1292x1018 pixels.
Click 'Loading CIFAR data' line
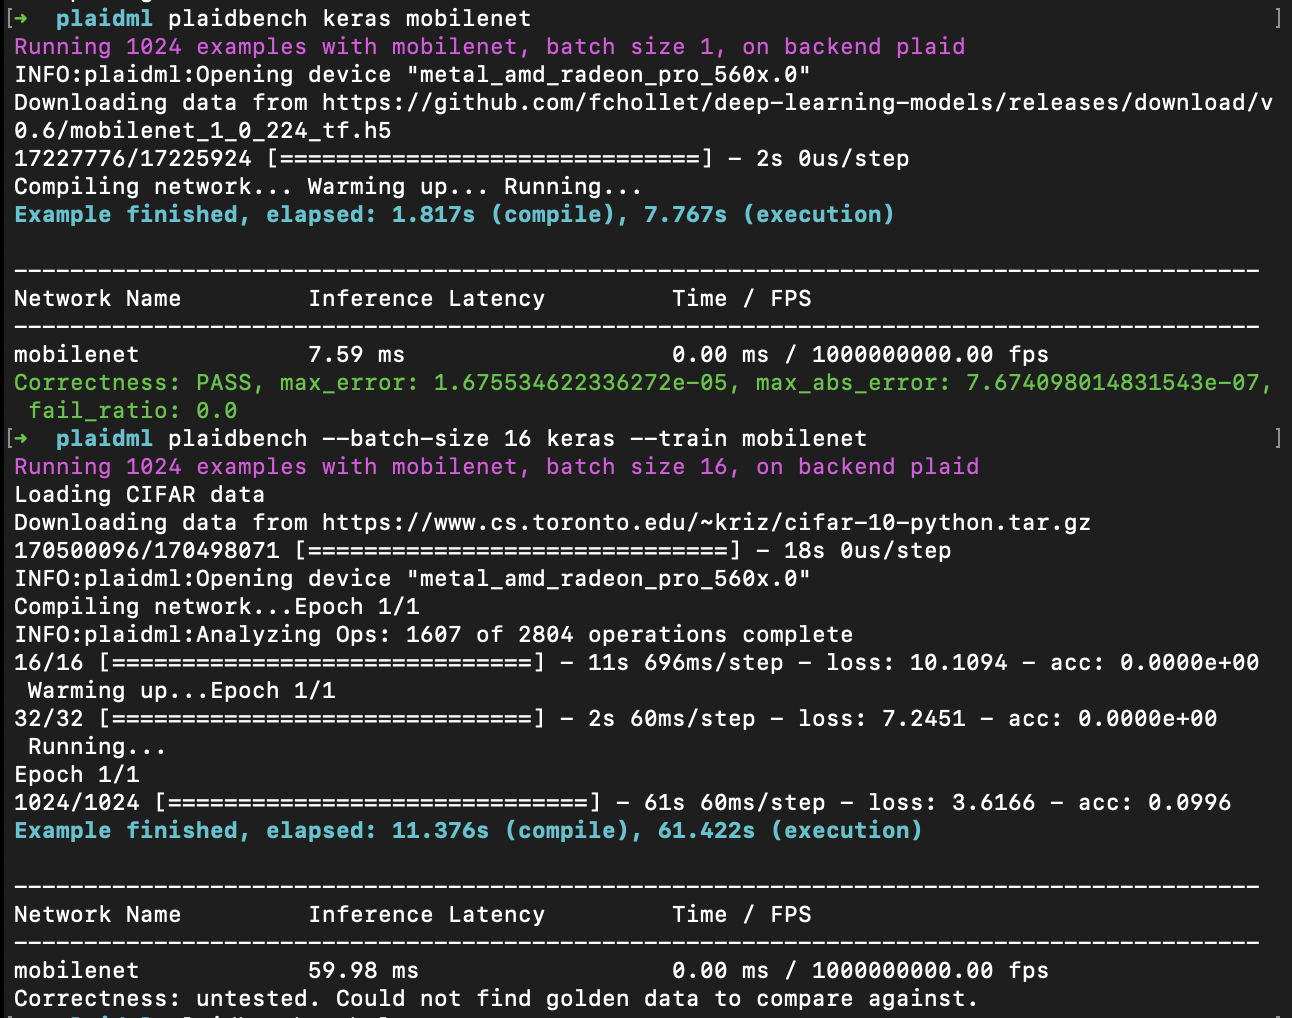tap(139, 494)
